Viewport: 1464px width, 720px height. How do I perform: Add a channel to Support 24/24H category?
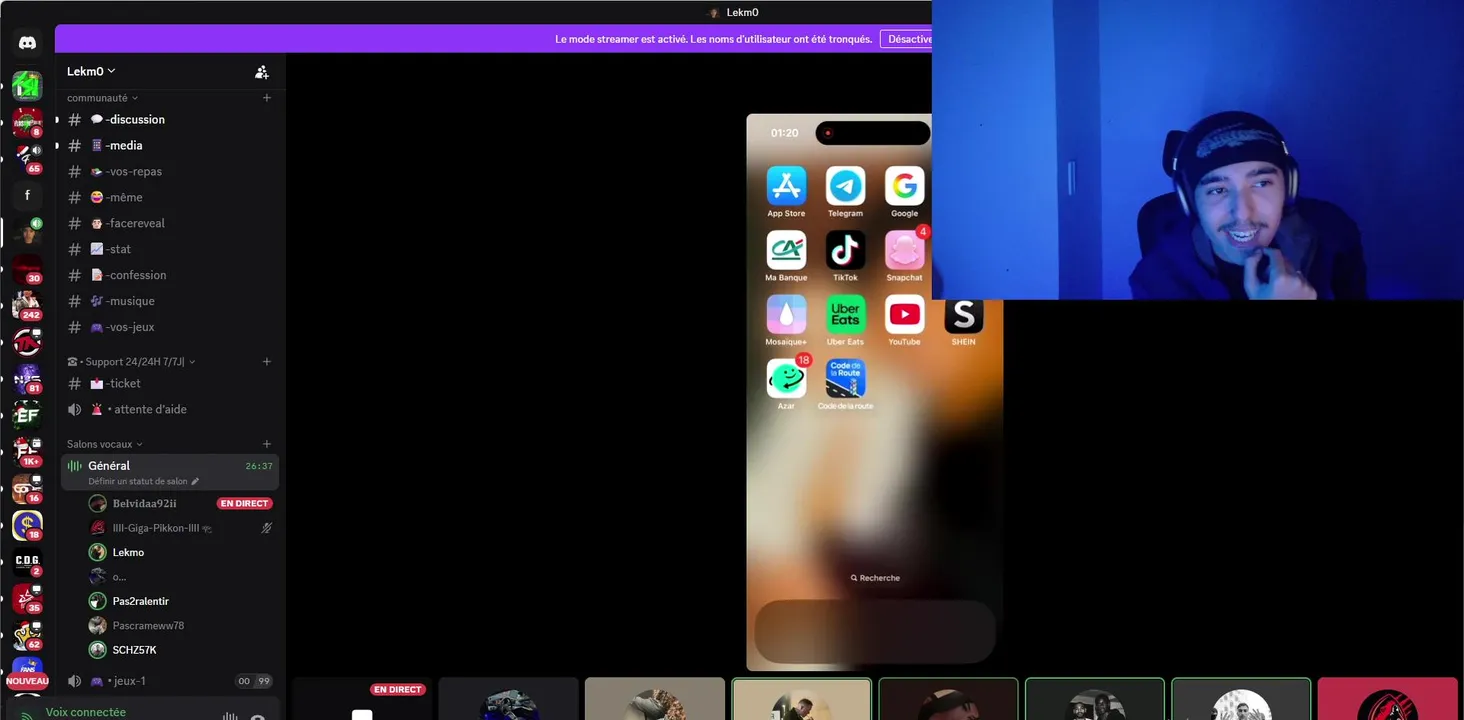pyautogui.click(x=267, y=362)
